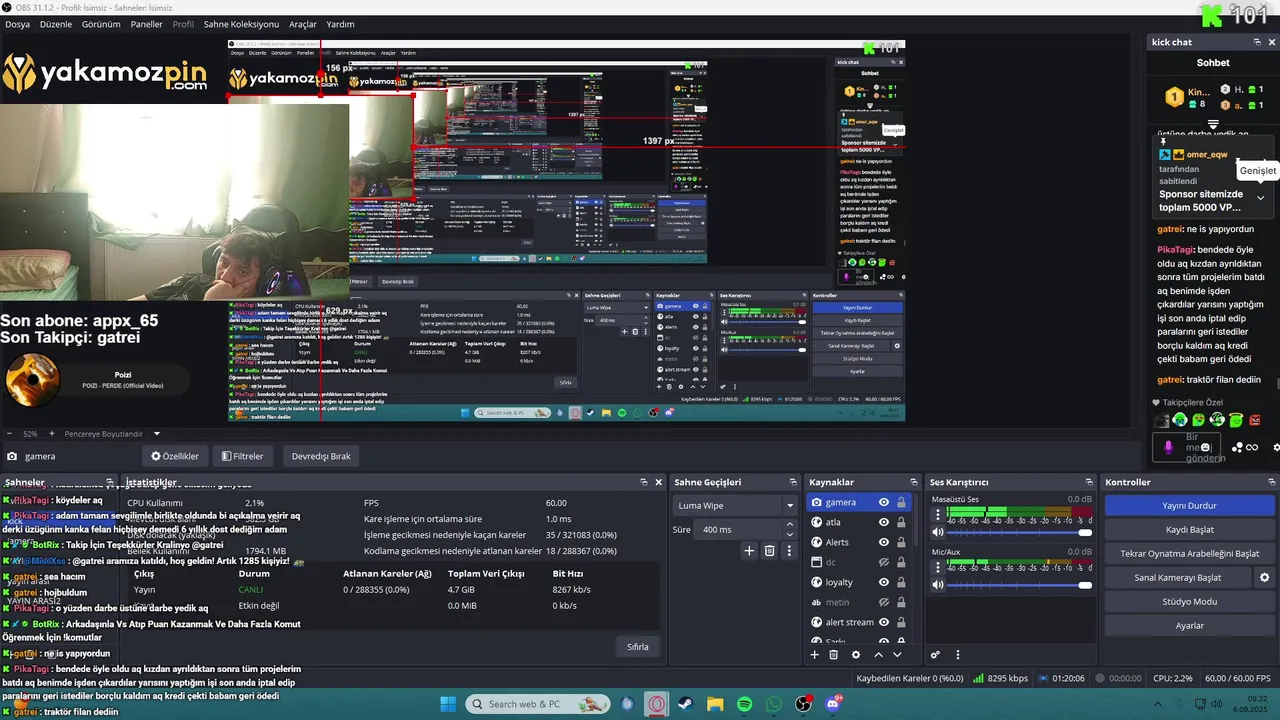1280x720 pixels.
Task: Open the Sahne Koleksiyonu menu
Action: [x=241, y=24]
